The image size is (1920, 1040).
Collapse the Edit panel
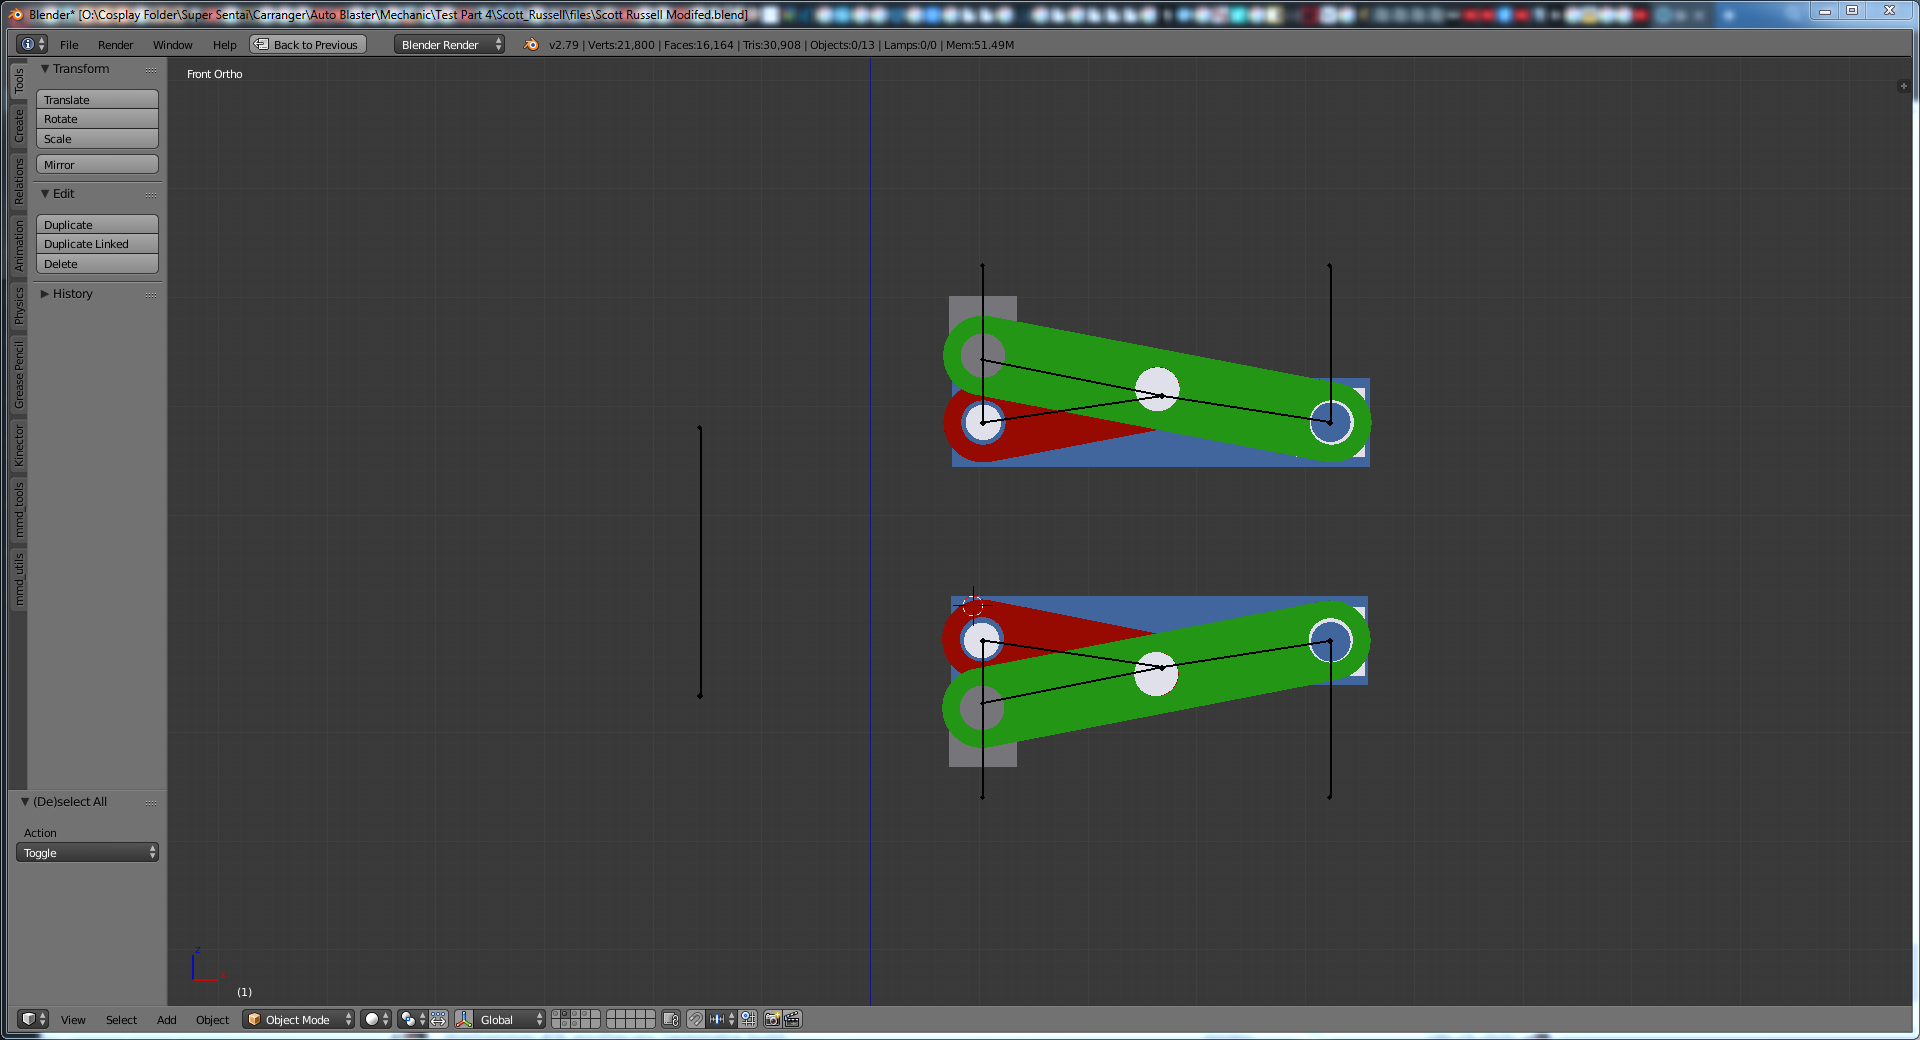(45, 194)
